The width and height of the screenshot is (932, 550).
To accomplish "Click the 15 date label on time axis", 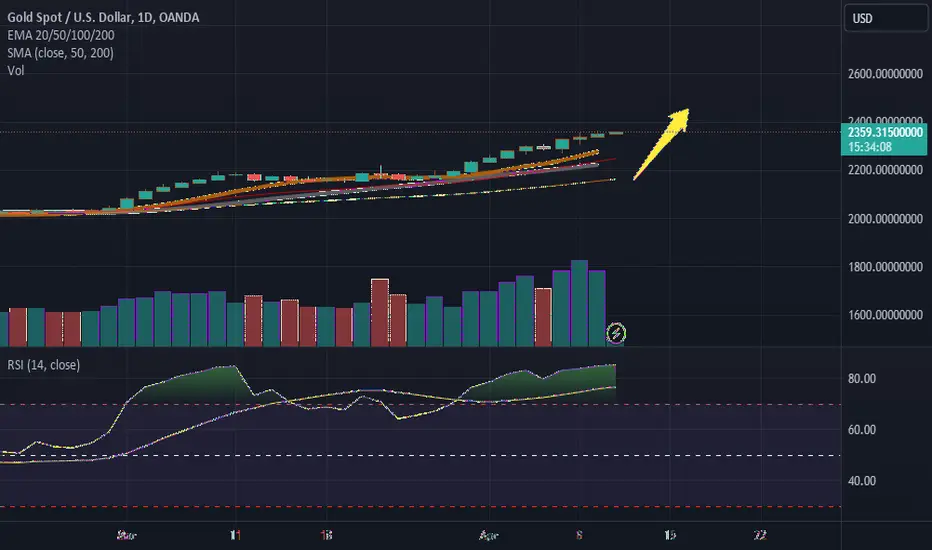I will tap(670, 535).
